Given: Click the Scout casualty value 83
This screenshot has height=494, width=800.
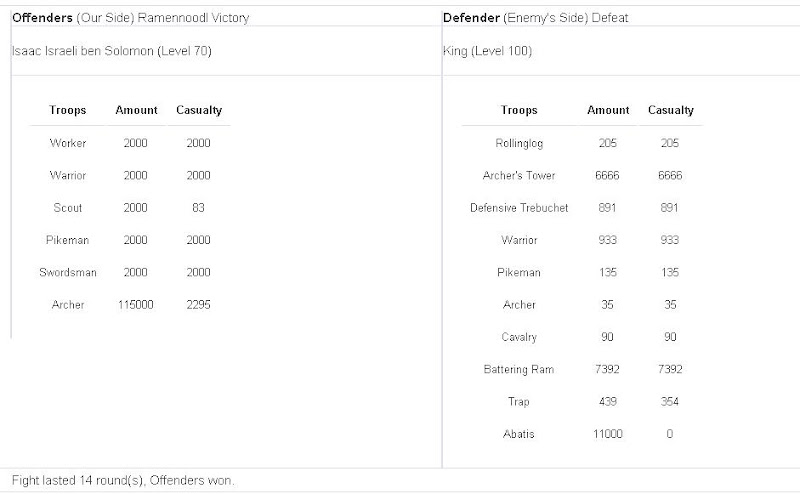Looking at the screenshot, I should coord(199,208).
